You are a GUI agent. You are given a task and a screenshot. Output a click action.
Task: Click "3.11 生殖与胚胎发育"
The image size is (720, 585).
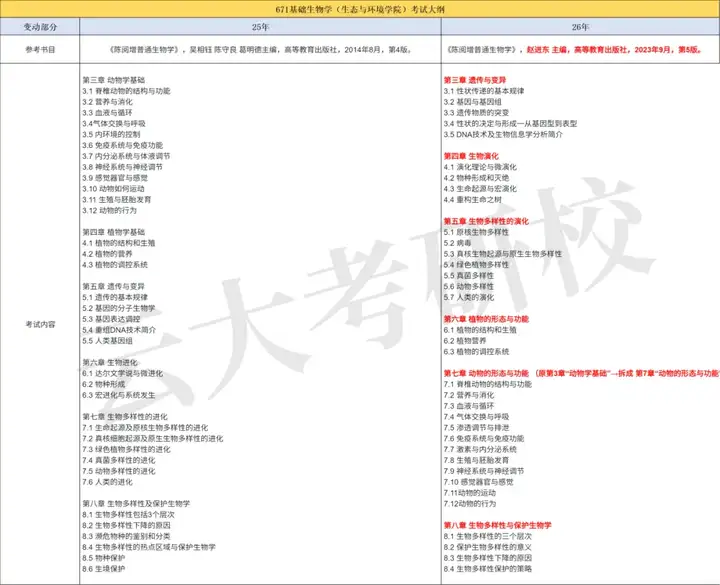(x=117, y=200)
